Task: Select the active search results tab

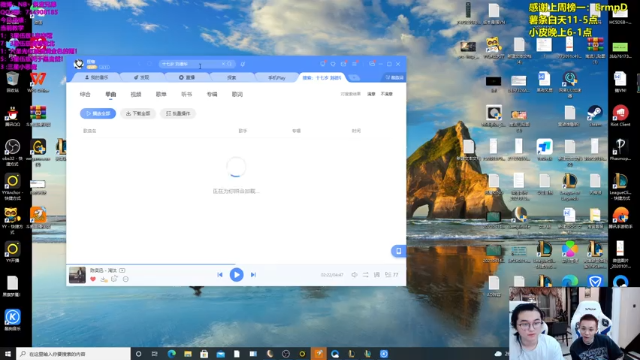Action: (322, 78)
